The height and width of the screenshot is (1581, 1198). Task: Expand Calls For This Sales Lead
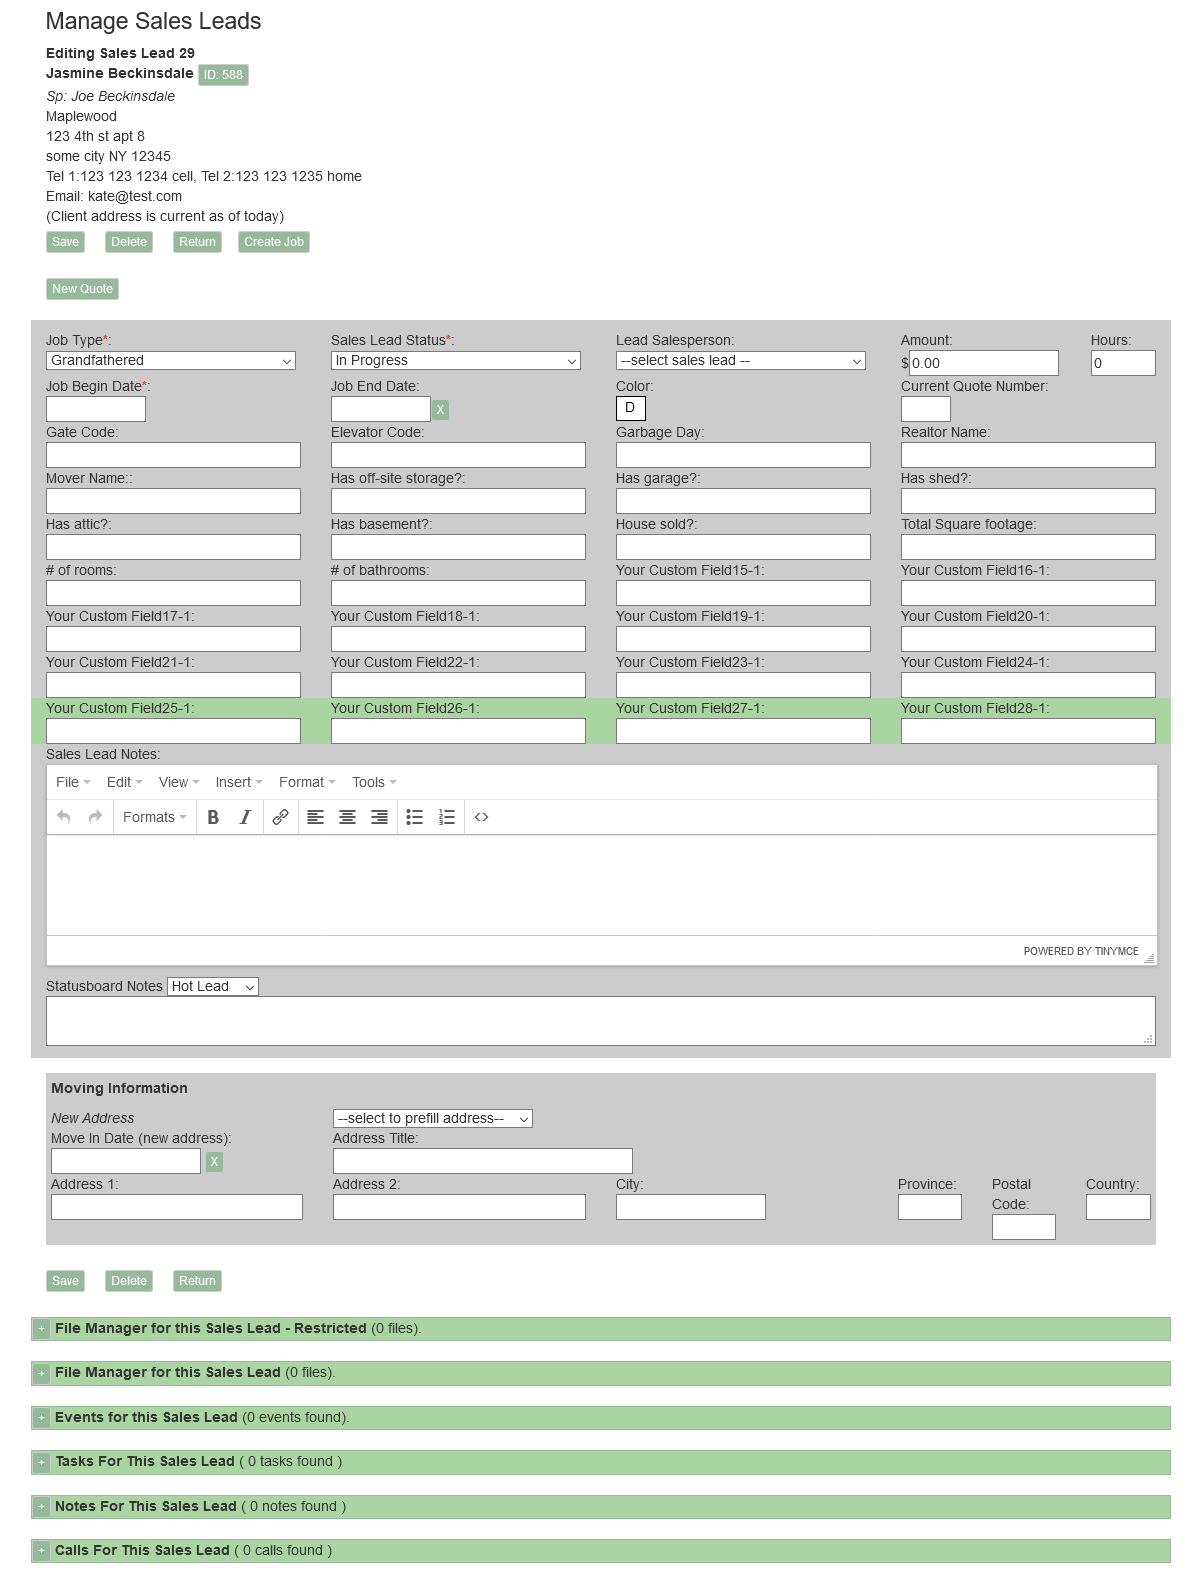pos(42,1551)
